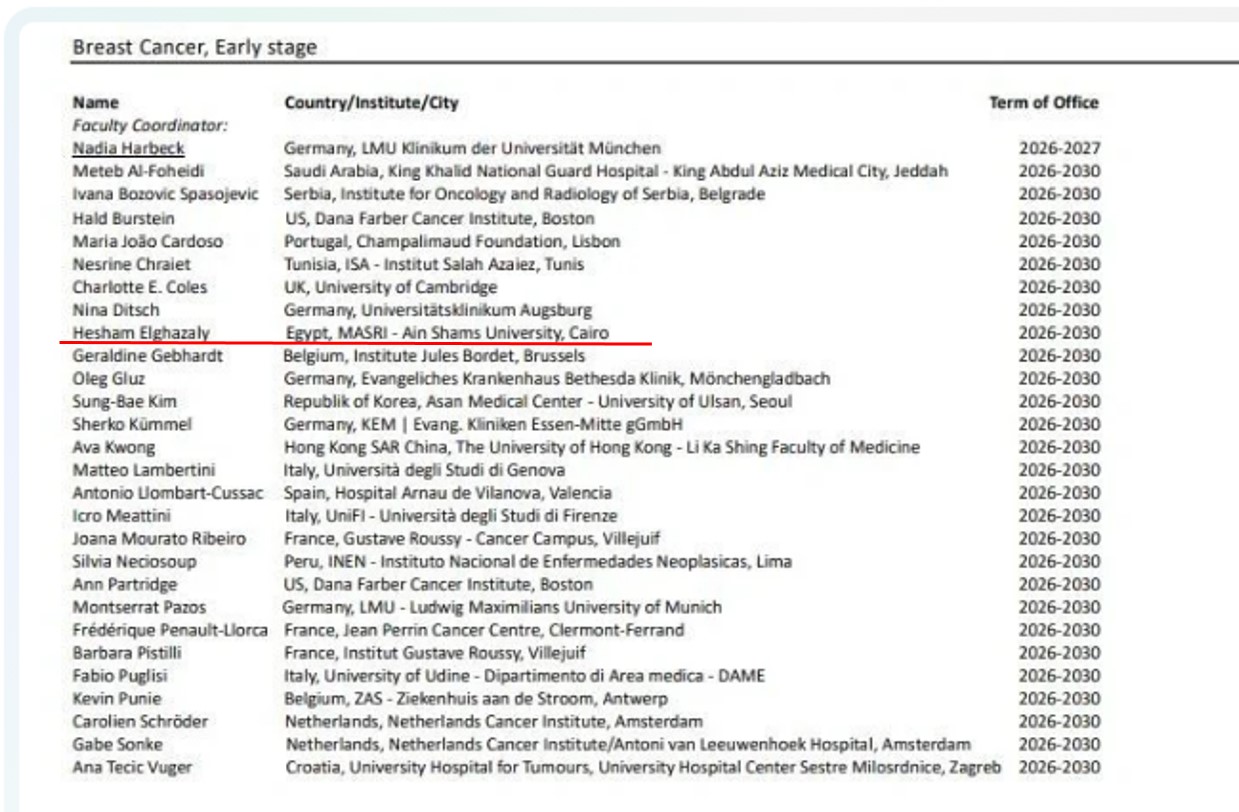The width and height of the screenshot is (1239, 812).
Task: Click the underlined Nadia Harbeck name
Action: (128, 148)
